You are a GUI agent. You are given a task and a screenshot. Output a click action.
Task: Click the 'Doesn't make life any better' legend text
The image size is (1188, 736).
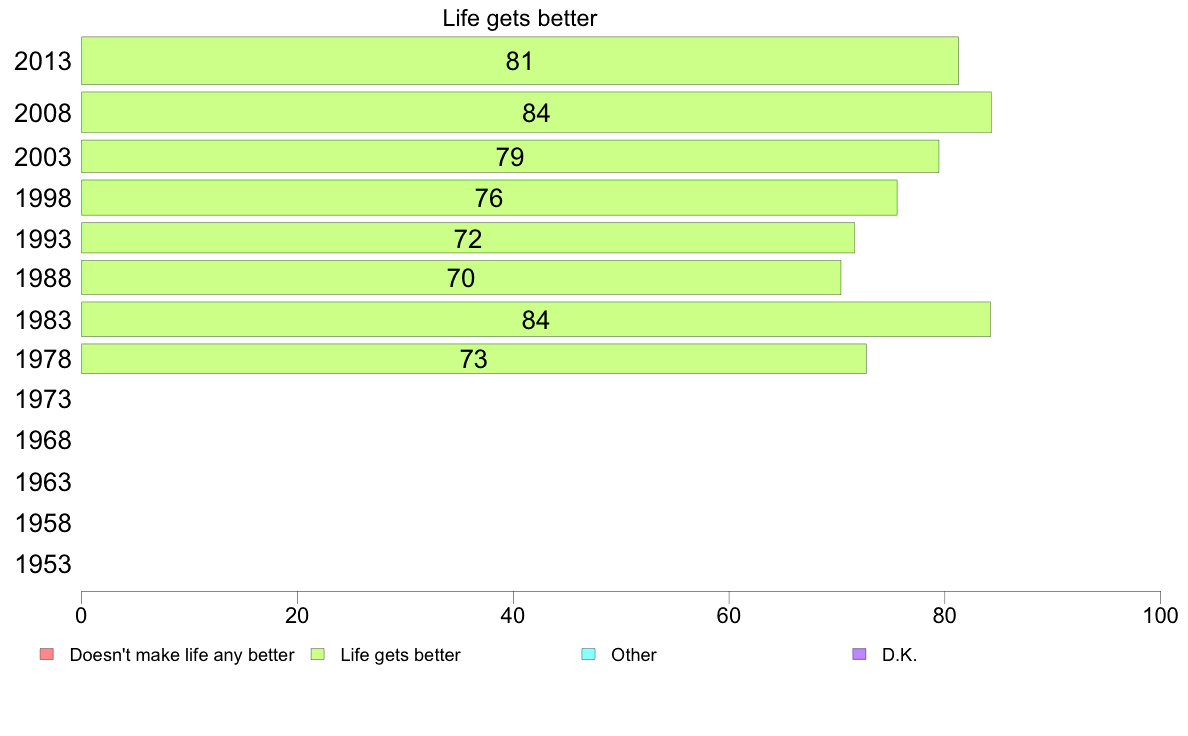182,655
